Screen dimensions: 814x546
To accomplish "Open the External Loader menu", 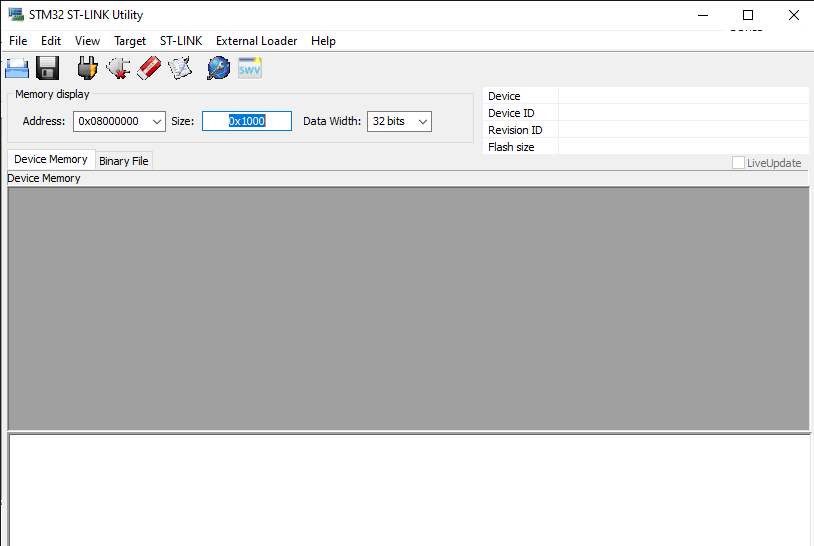I will point(256,41).
